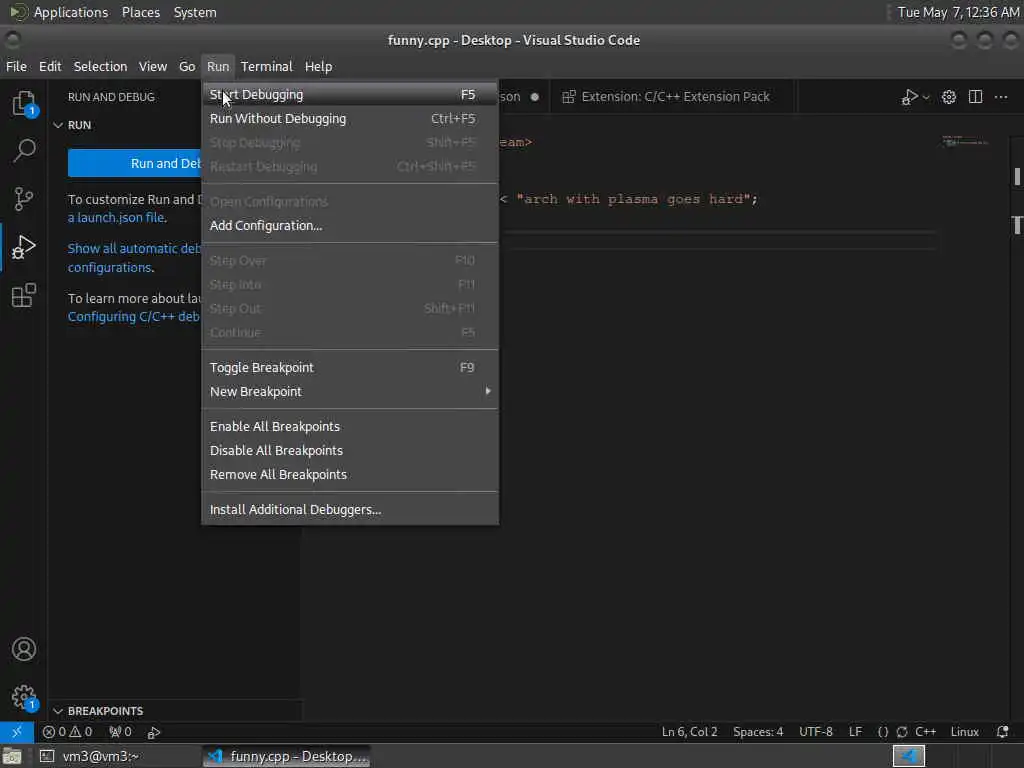Change C++ language mode in status bar

tap(925, 731)
